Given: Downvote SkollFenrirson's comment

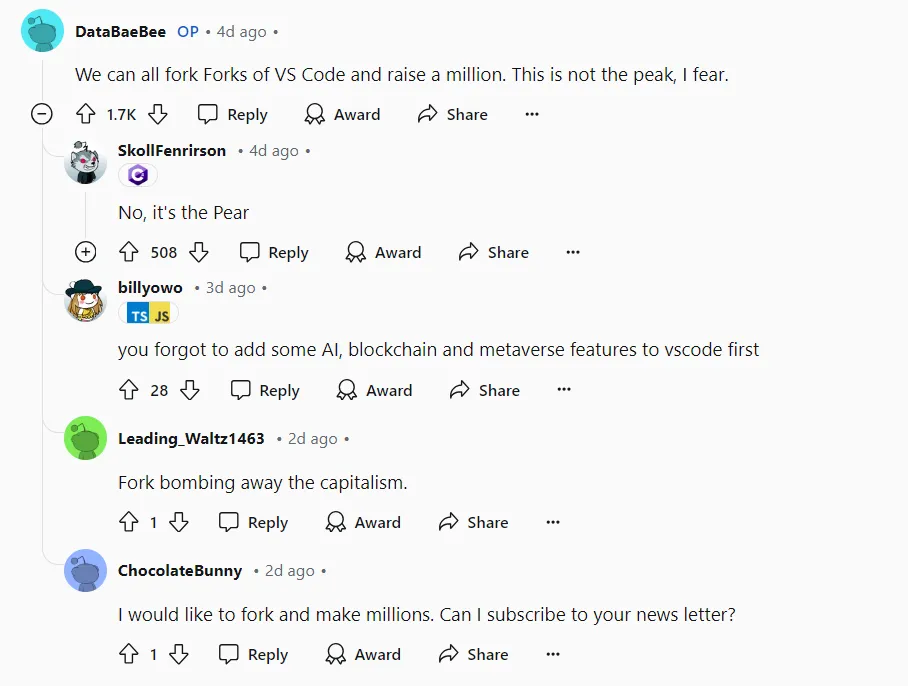Looking at the screenshot, I should (197, 252).
